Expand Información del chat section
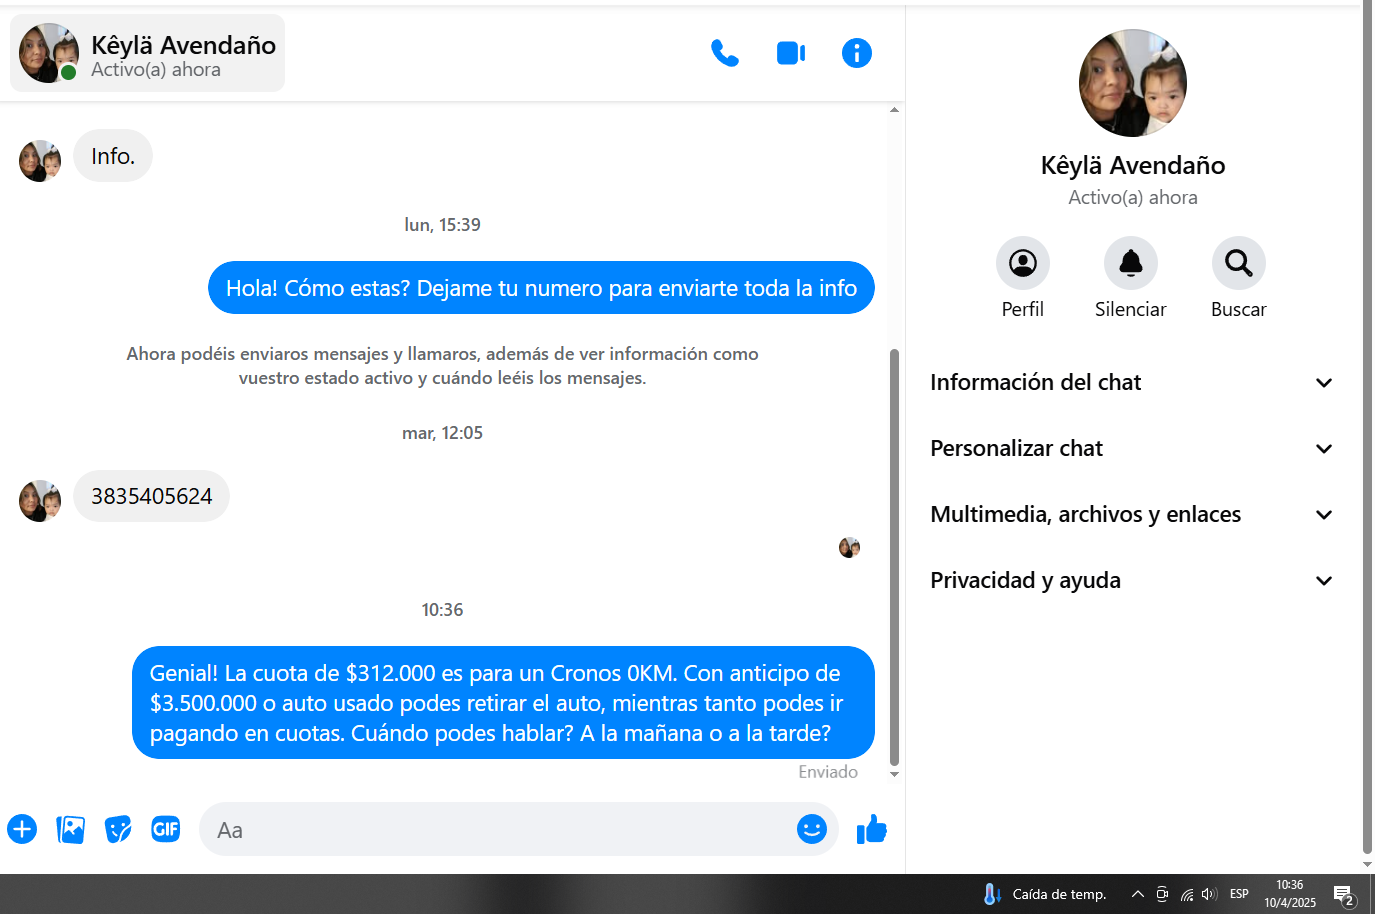The width and height of the screenshot is (1375, 914). 1132,383
